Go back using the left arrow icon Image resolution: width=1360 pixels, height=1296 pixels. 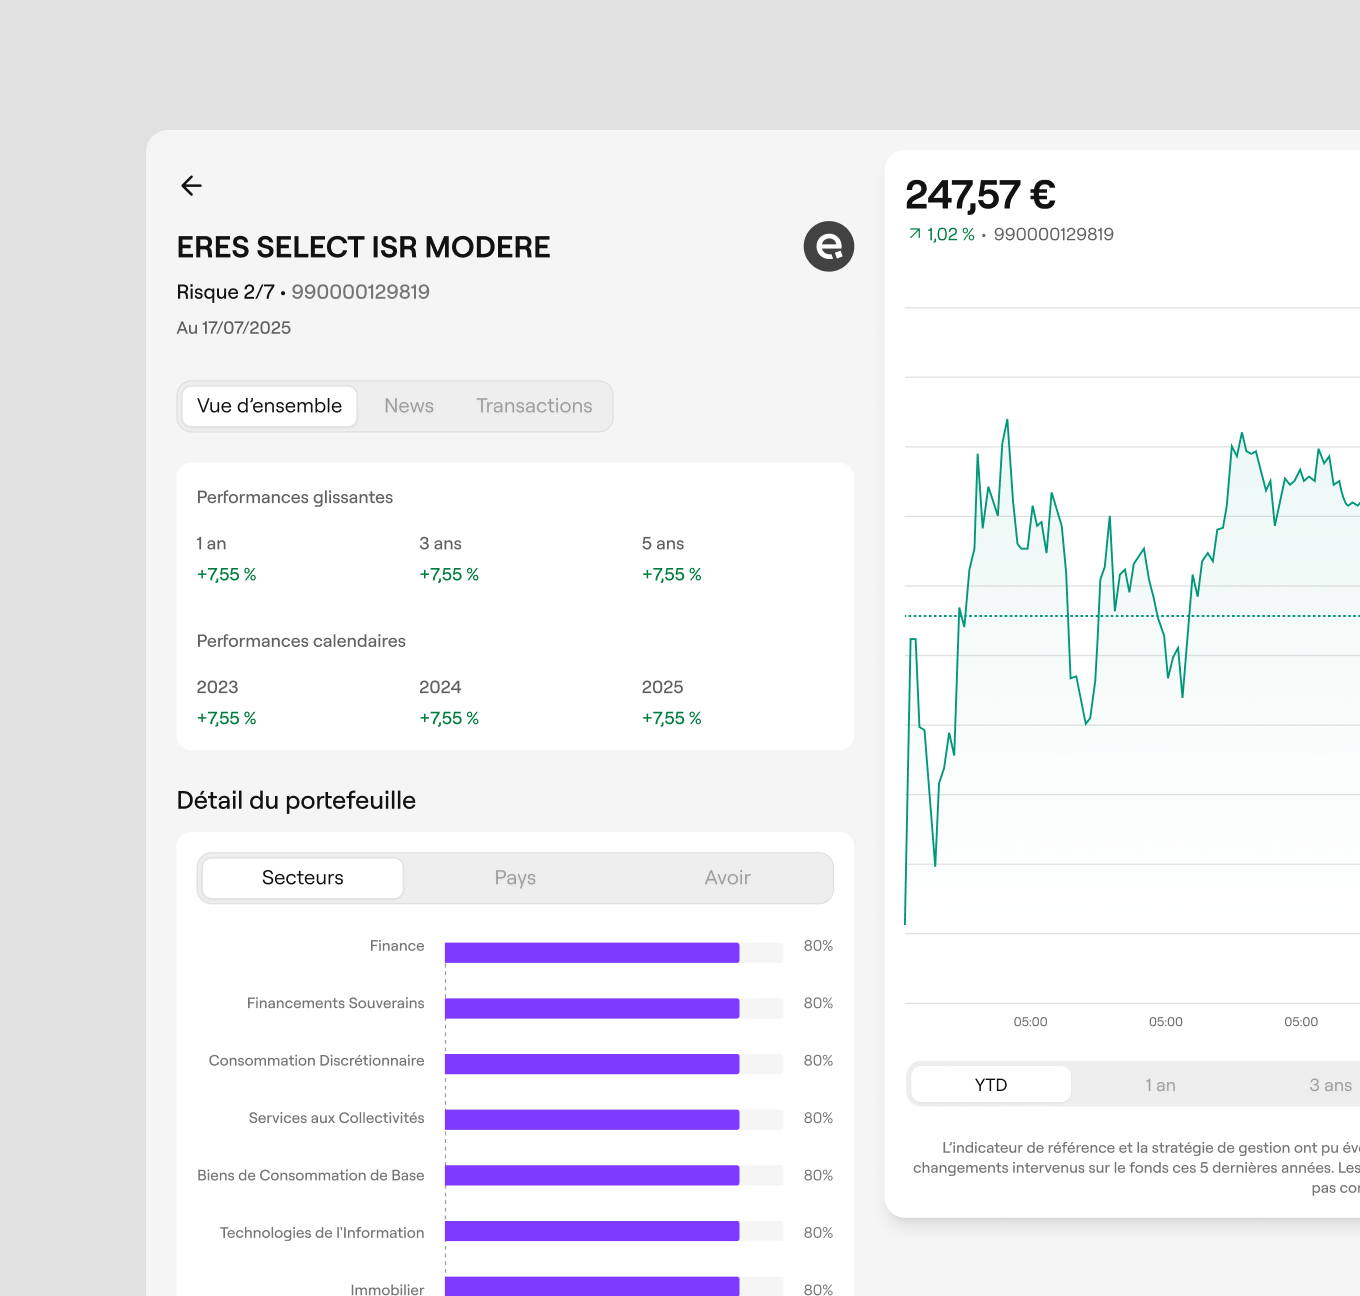pos(191,185)
